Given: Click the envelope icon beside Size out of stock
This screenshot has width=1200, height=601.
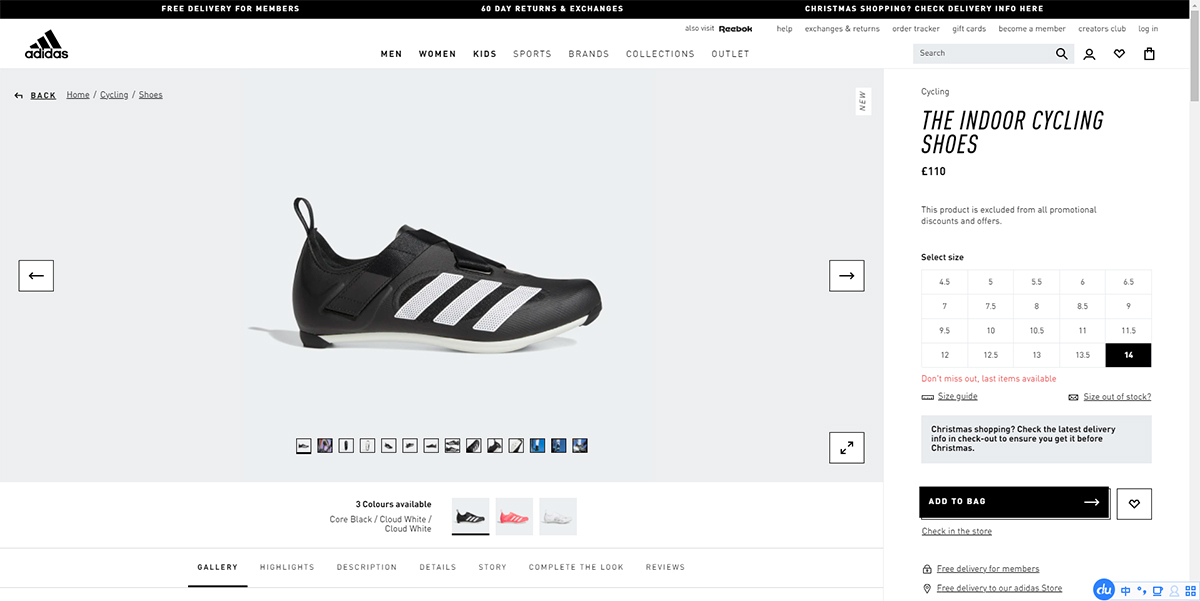Looking at the screenshot, I should coord(1073,397).
